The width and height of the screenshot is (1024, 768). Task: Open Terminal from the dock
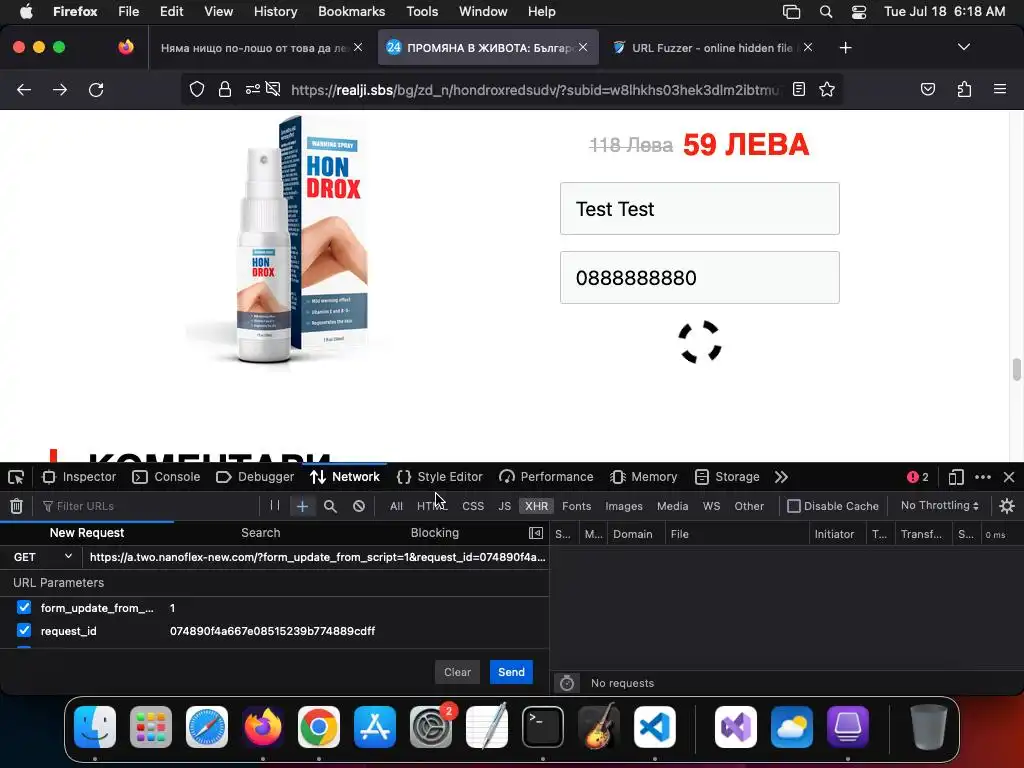click(542, 727)
